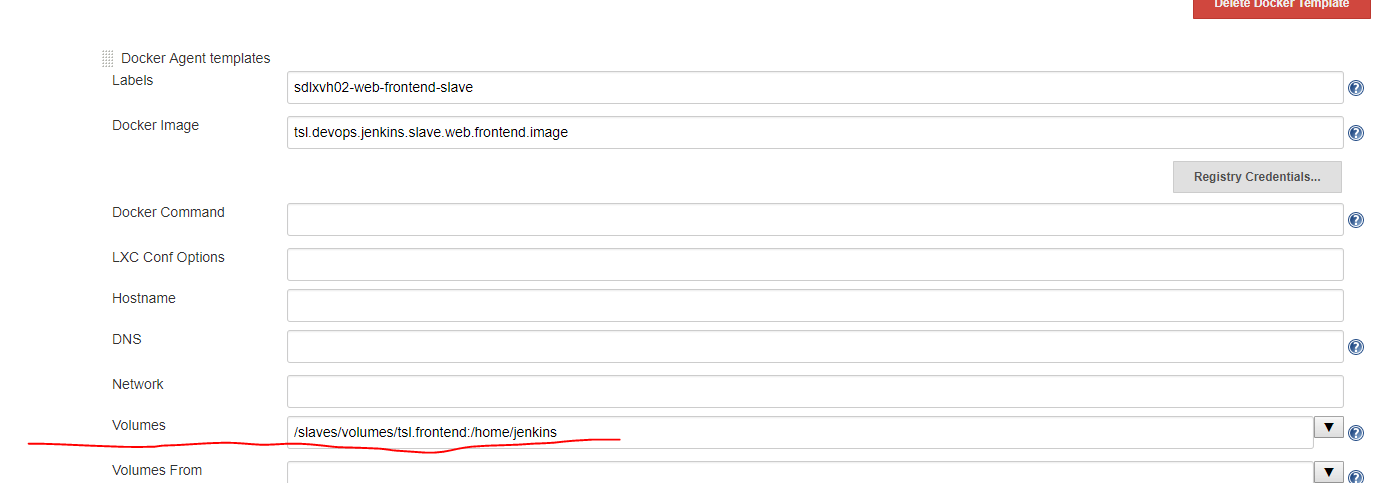Click the Network text field
Viewport: 1391px width, 483px height.
(x=814, y=392)
